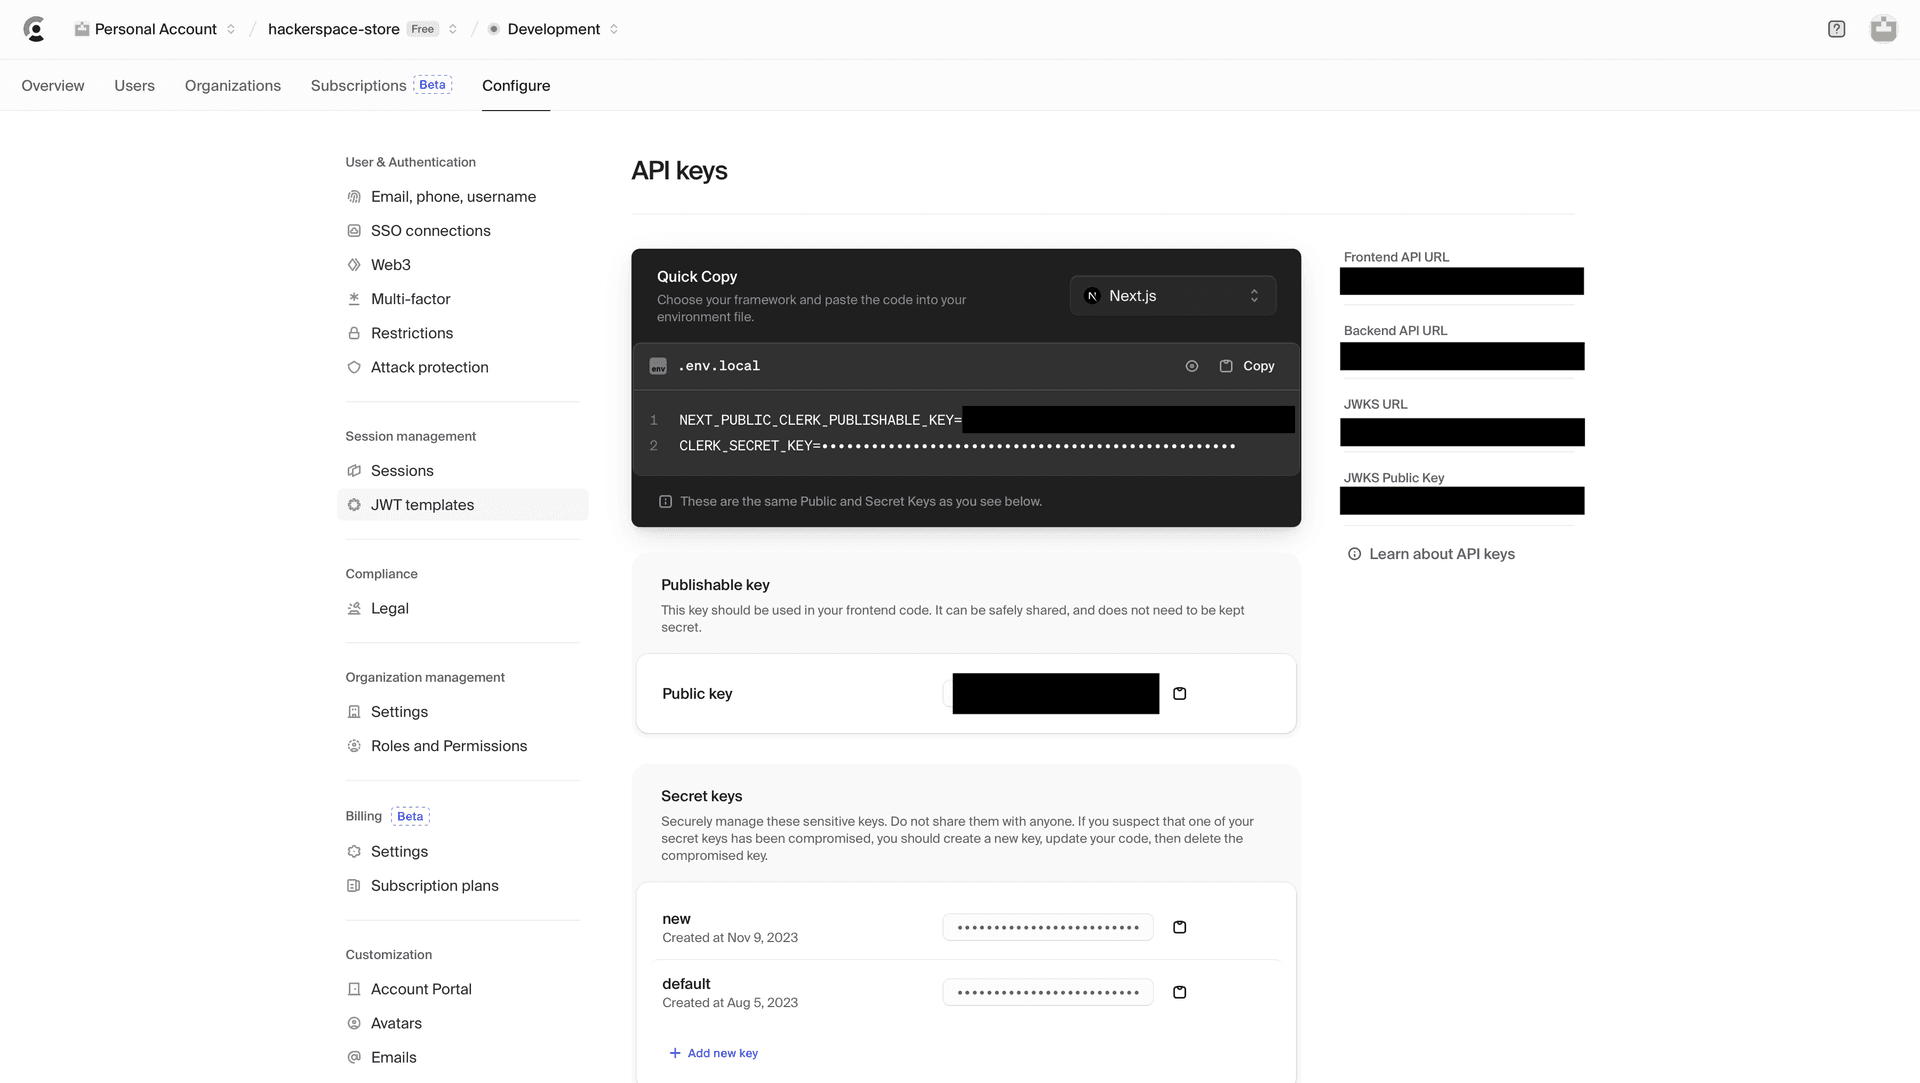This screenshot has width=1920, height=1083.
Task: Switch to the Overview tab
Action: [53, 86]
